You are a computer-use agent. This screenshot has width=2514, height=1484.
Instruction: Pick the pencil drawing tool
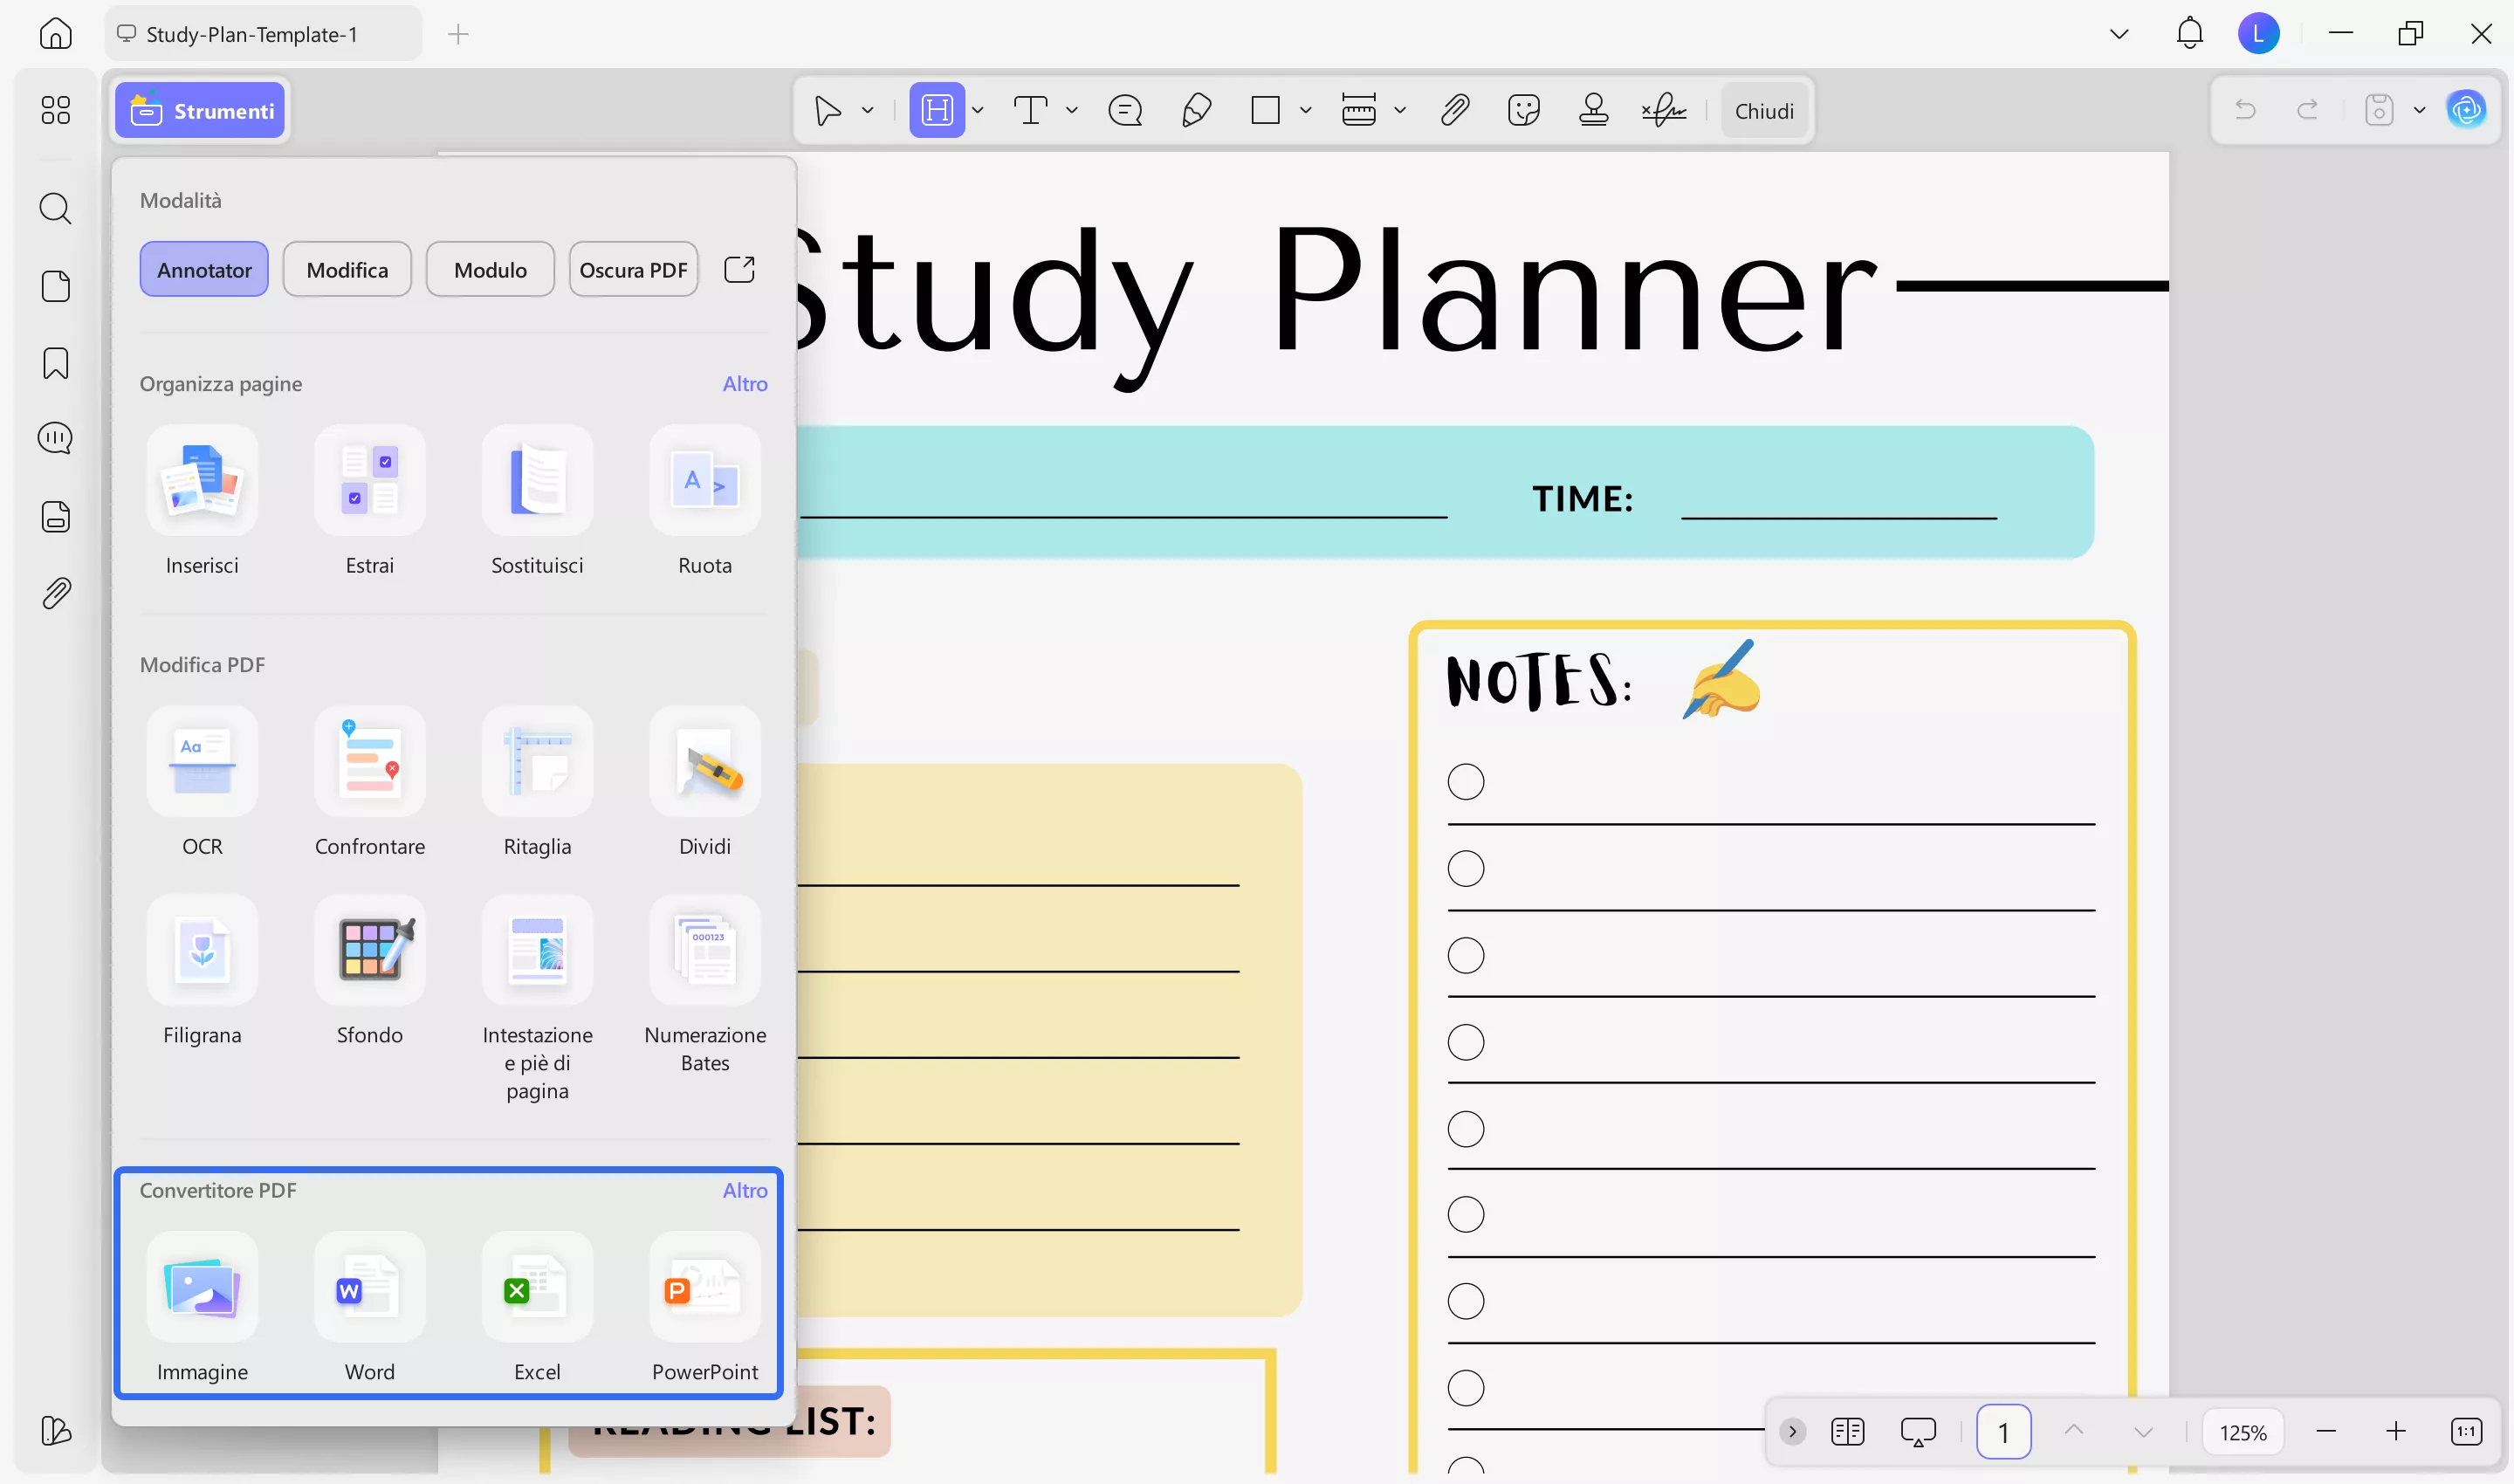point(1196,110)
